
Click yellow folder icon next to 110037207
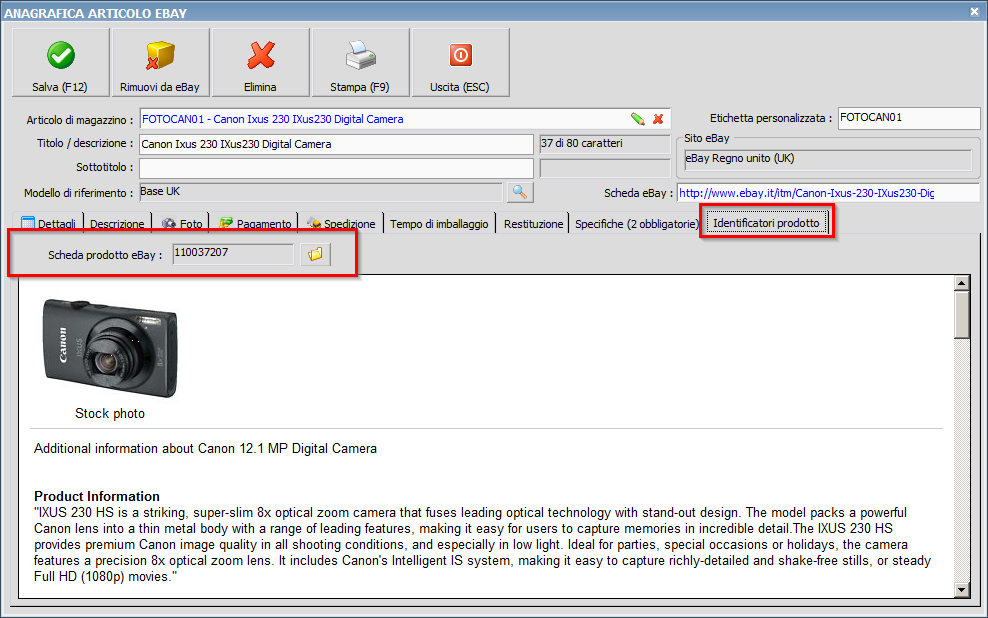pyautogui.click(x=316, y=254)
